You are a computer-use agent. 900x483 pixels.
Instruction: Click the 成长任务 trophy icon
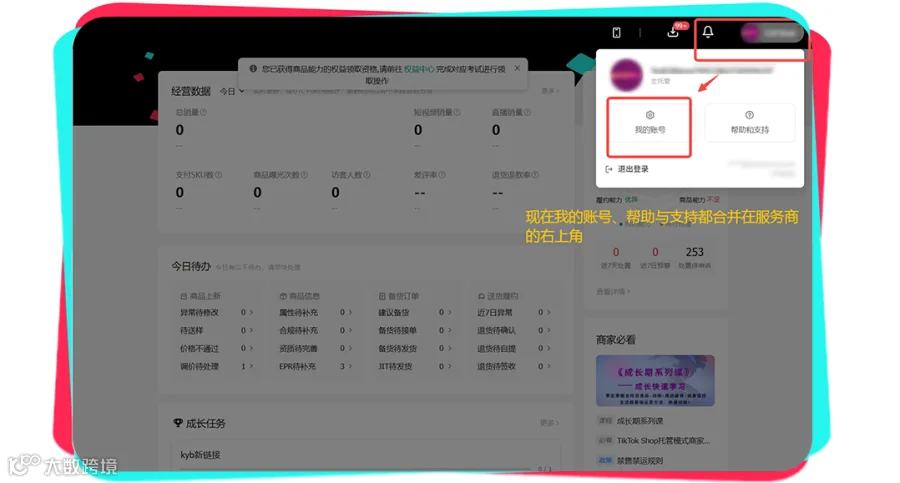click(x=178, y=423)
